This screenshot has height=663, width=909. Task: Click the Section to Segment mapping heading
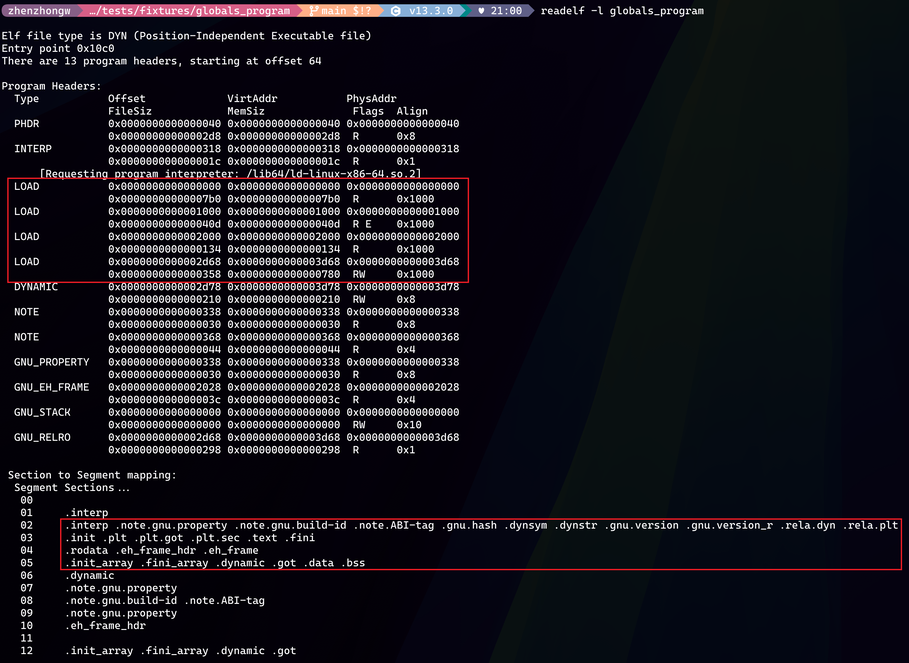point(92,475)
